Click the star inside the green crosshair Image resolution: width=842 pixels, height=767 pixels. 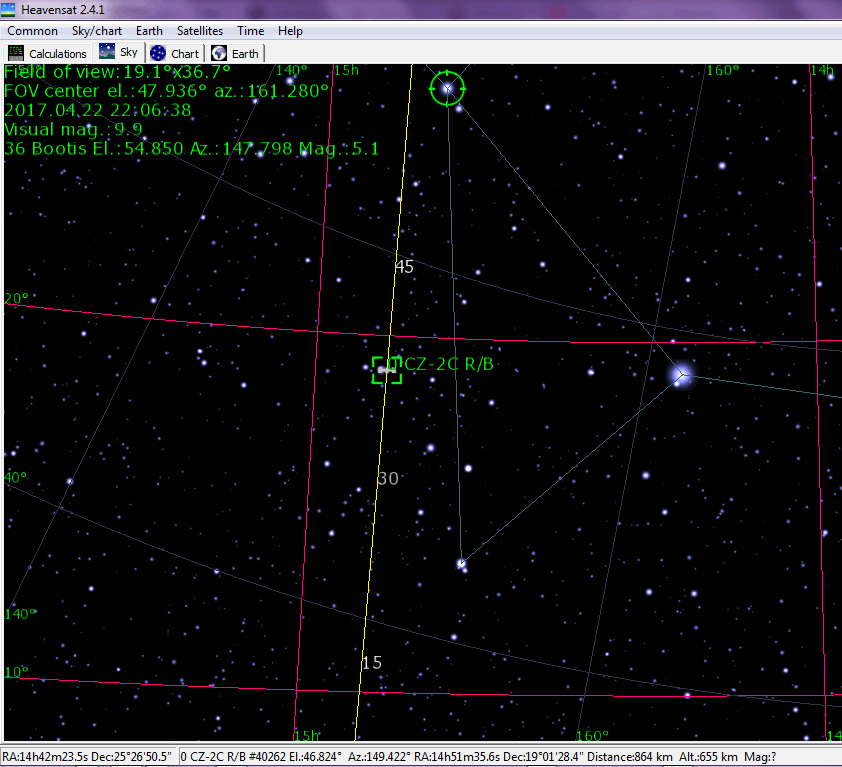[447, 89]
